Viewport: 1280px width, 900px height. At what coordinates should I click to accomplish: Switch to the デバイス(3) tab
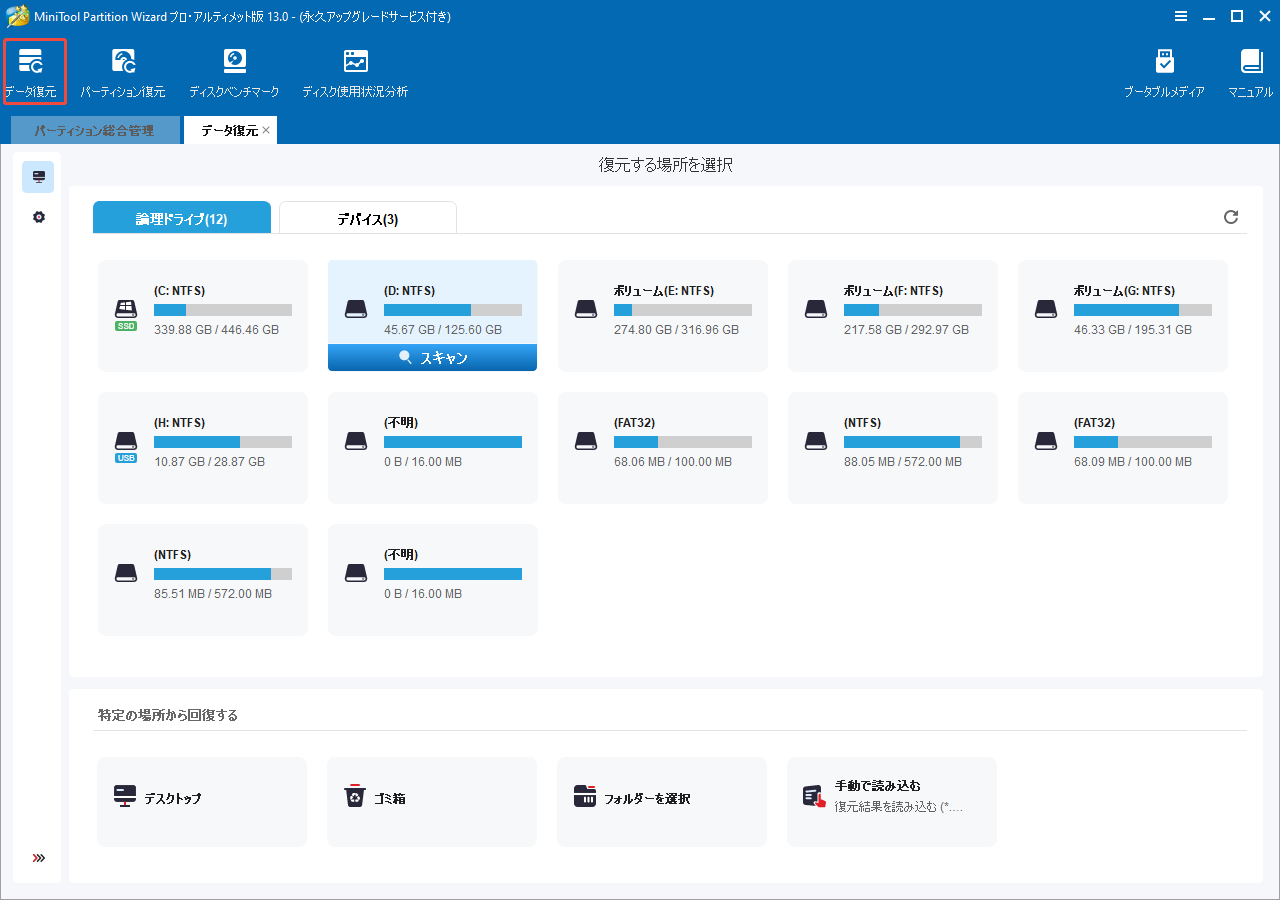point(367,217)
